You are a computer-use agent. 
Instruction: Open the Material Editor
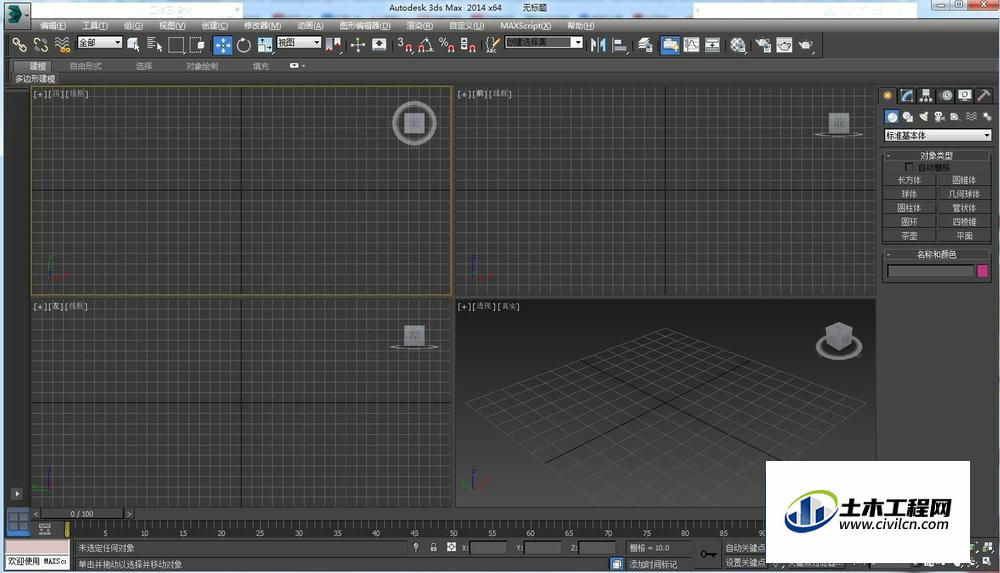(738, 45)
